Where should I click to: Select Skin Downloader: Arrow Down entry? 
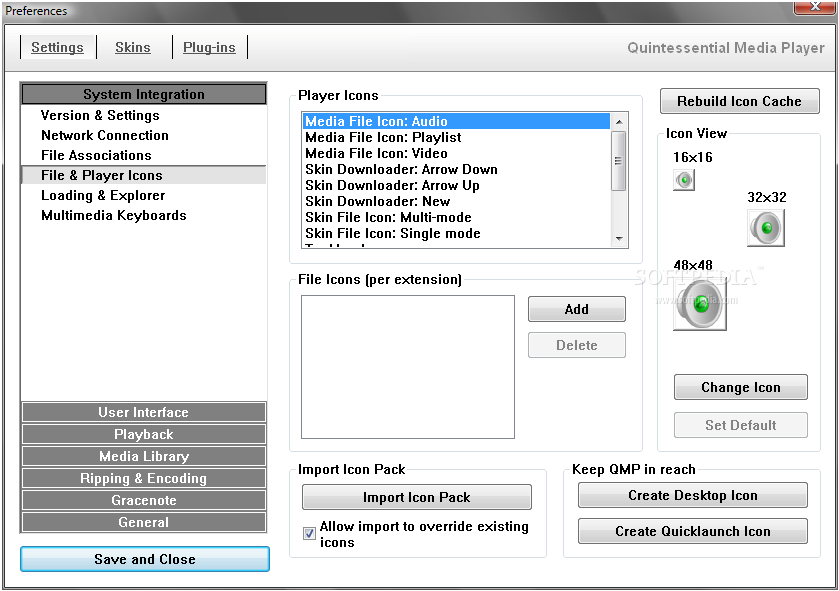click(456, 170)
